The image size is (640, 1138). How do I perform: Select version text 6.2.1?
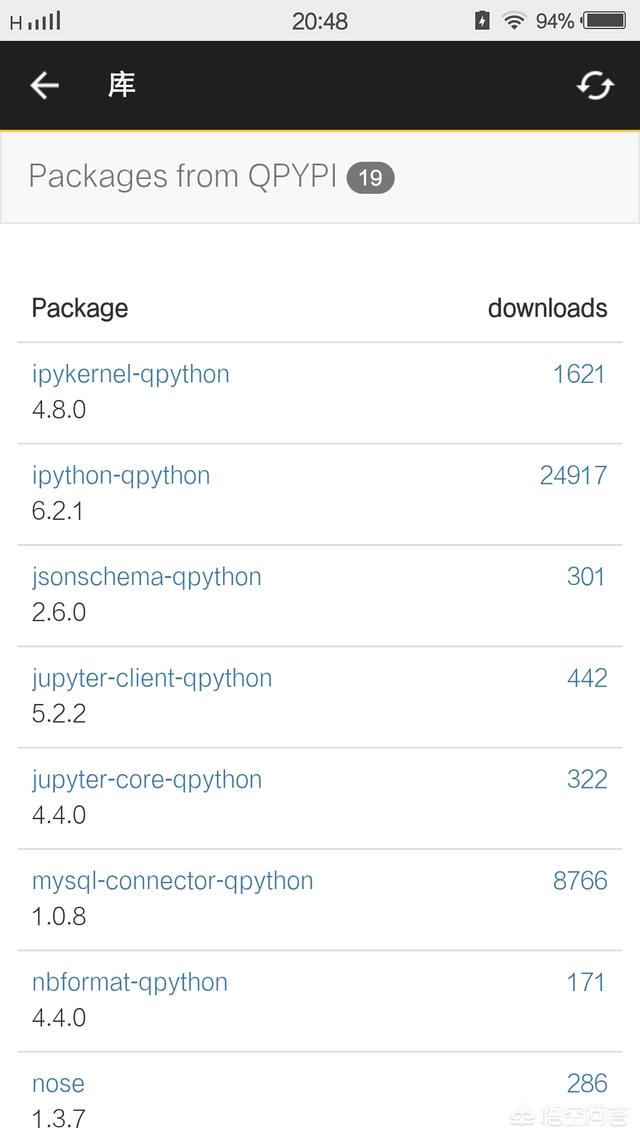coord(57,512)
